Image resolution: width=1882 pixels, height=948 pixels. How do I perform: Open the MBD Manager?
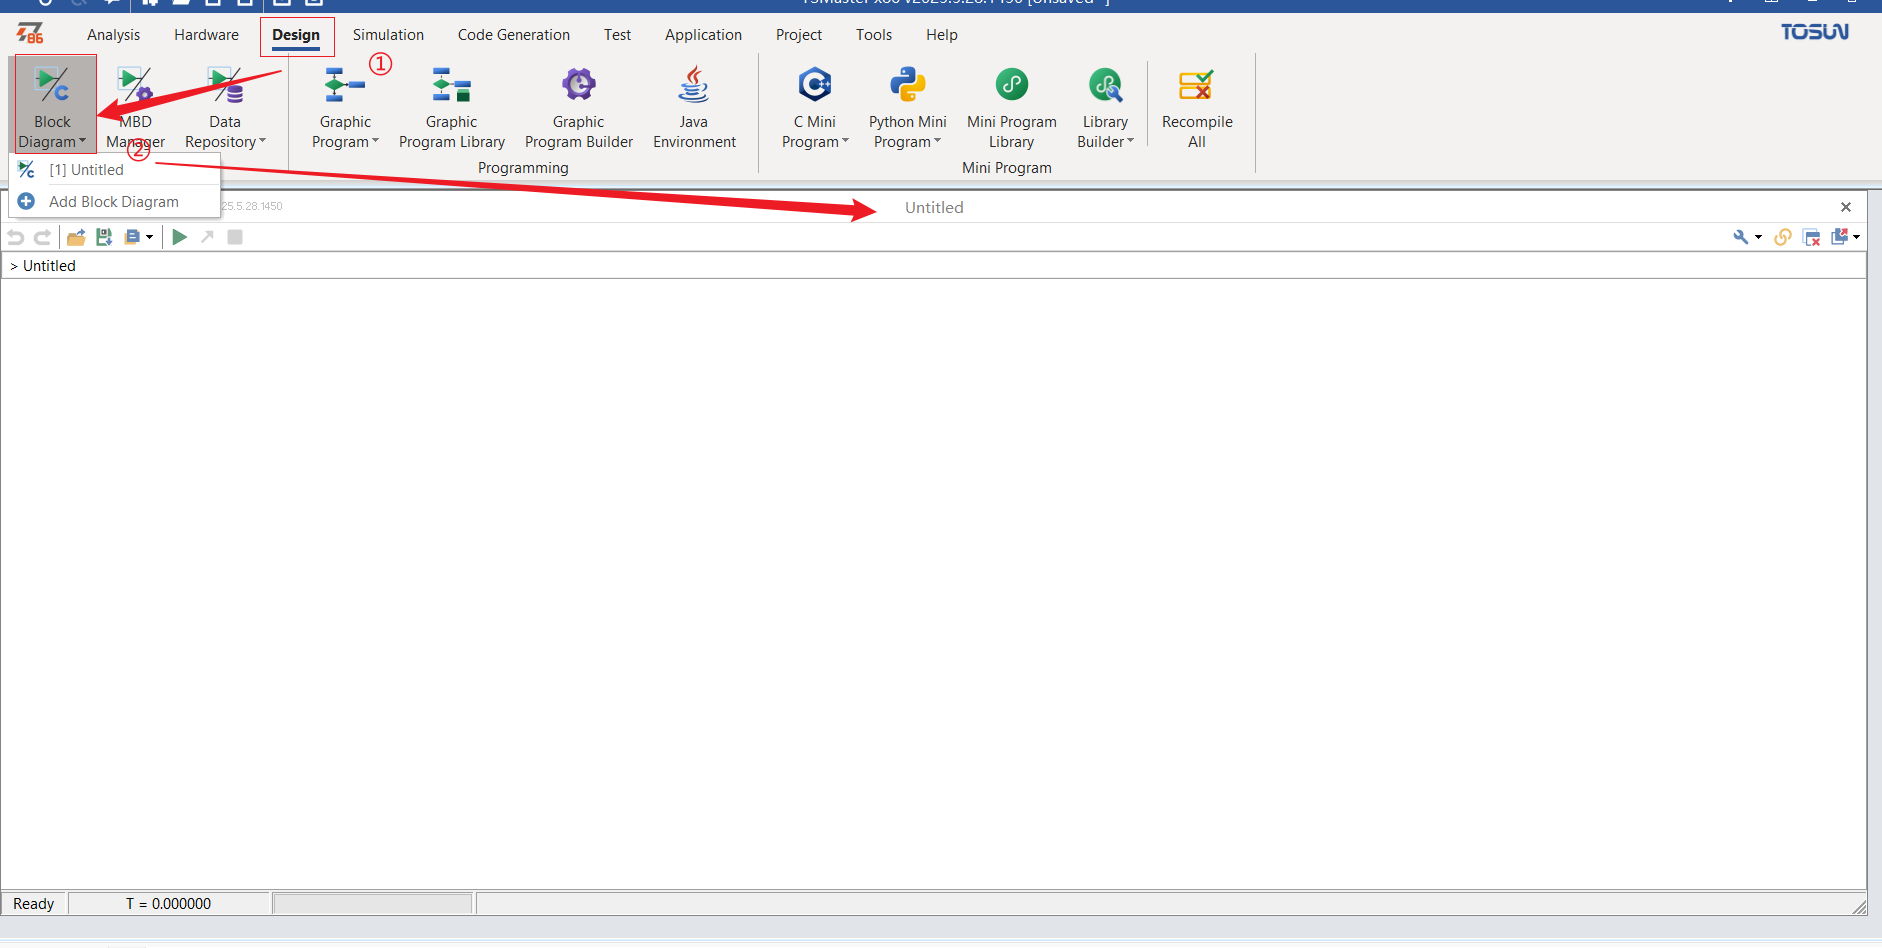[135, 107]
